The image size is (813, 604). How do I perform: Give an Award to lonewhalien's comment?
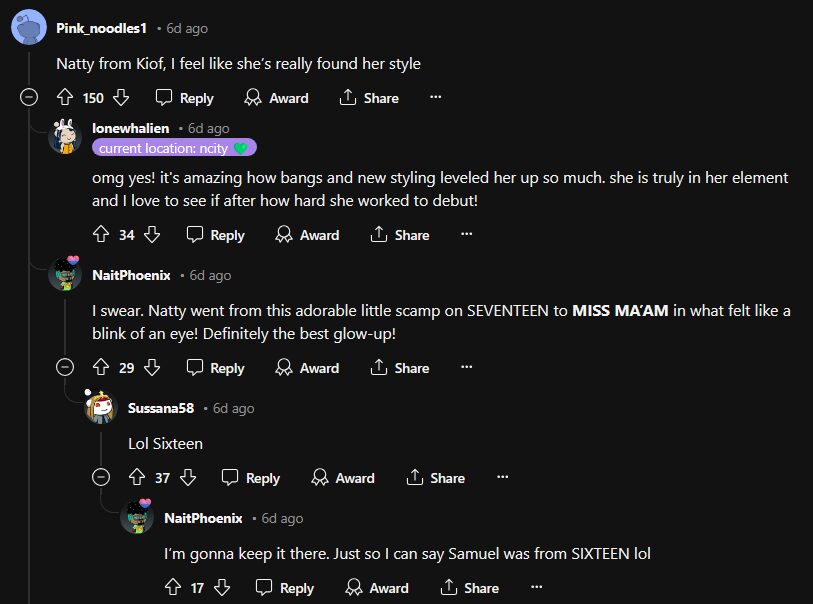(307, 235)
